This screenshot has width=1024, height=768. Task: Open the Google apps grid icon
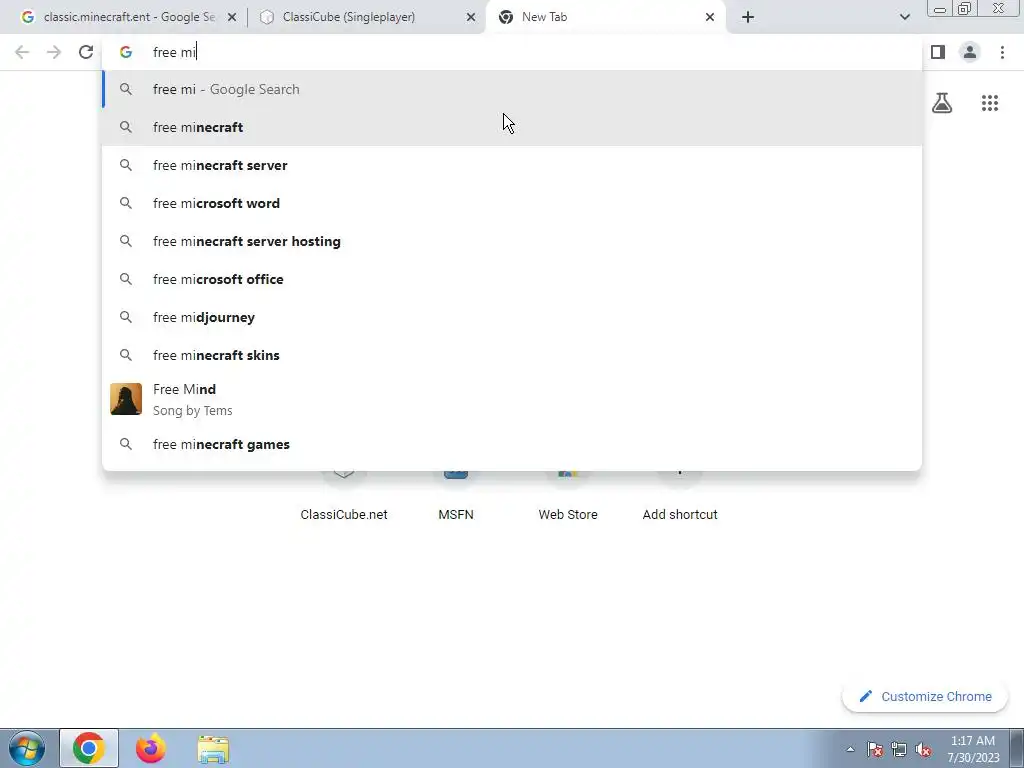coord(990,103)
